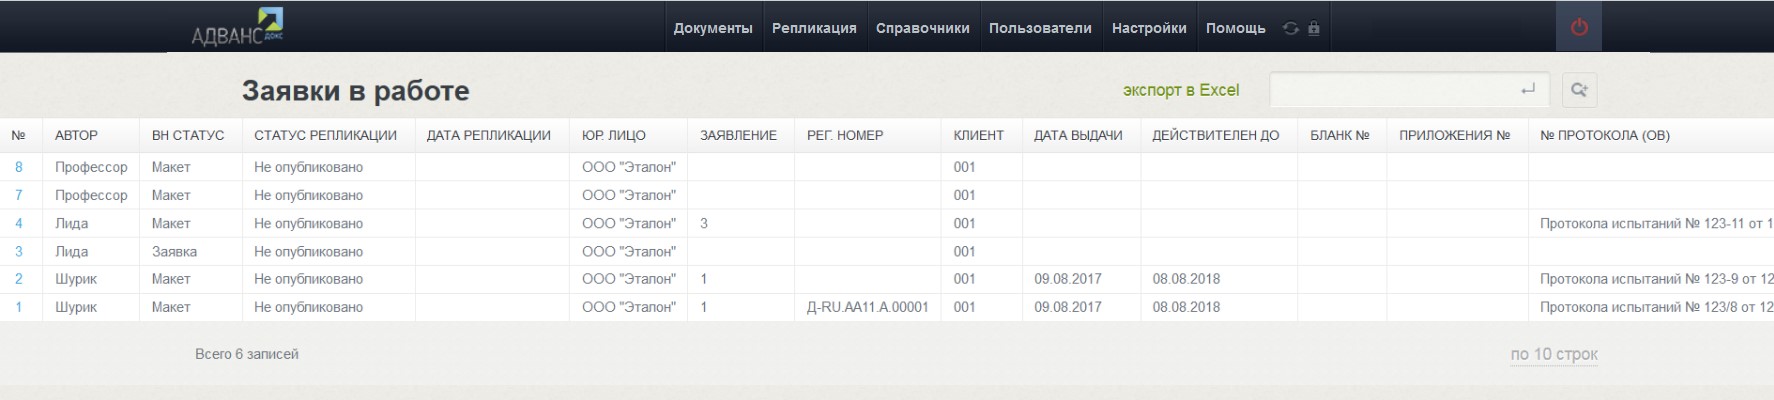Open advanced search magnifier button
Image resolution: width=1774 pixels, height=400 pixels.
(1579, 90)
